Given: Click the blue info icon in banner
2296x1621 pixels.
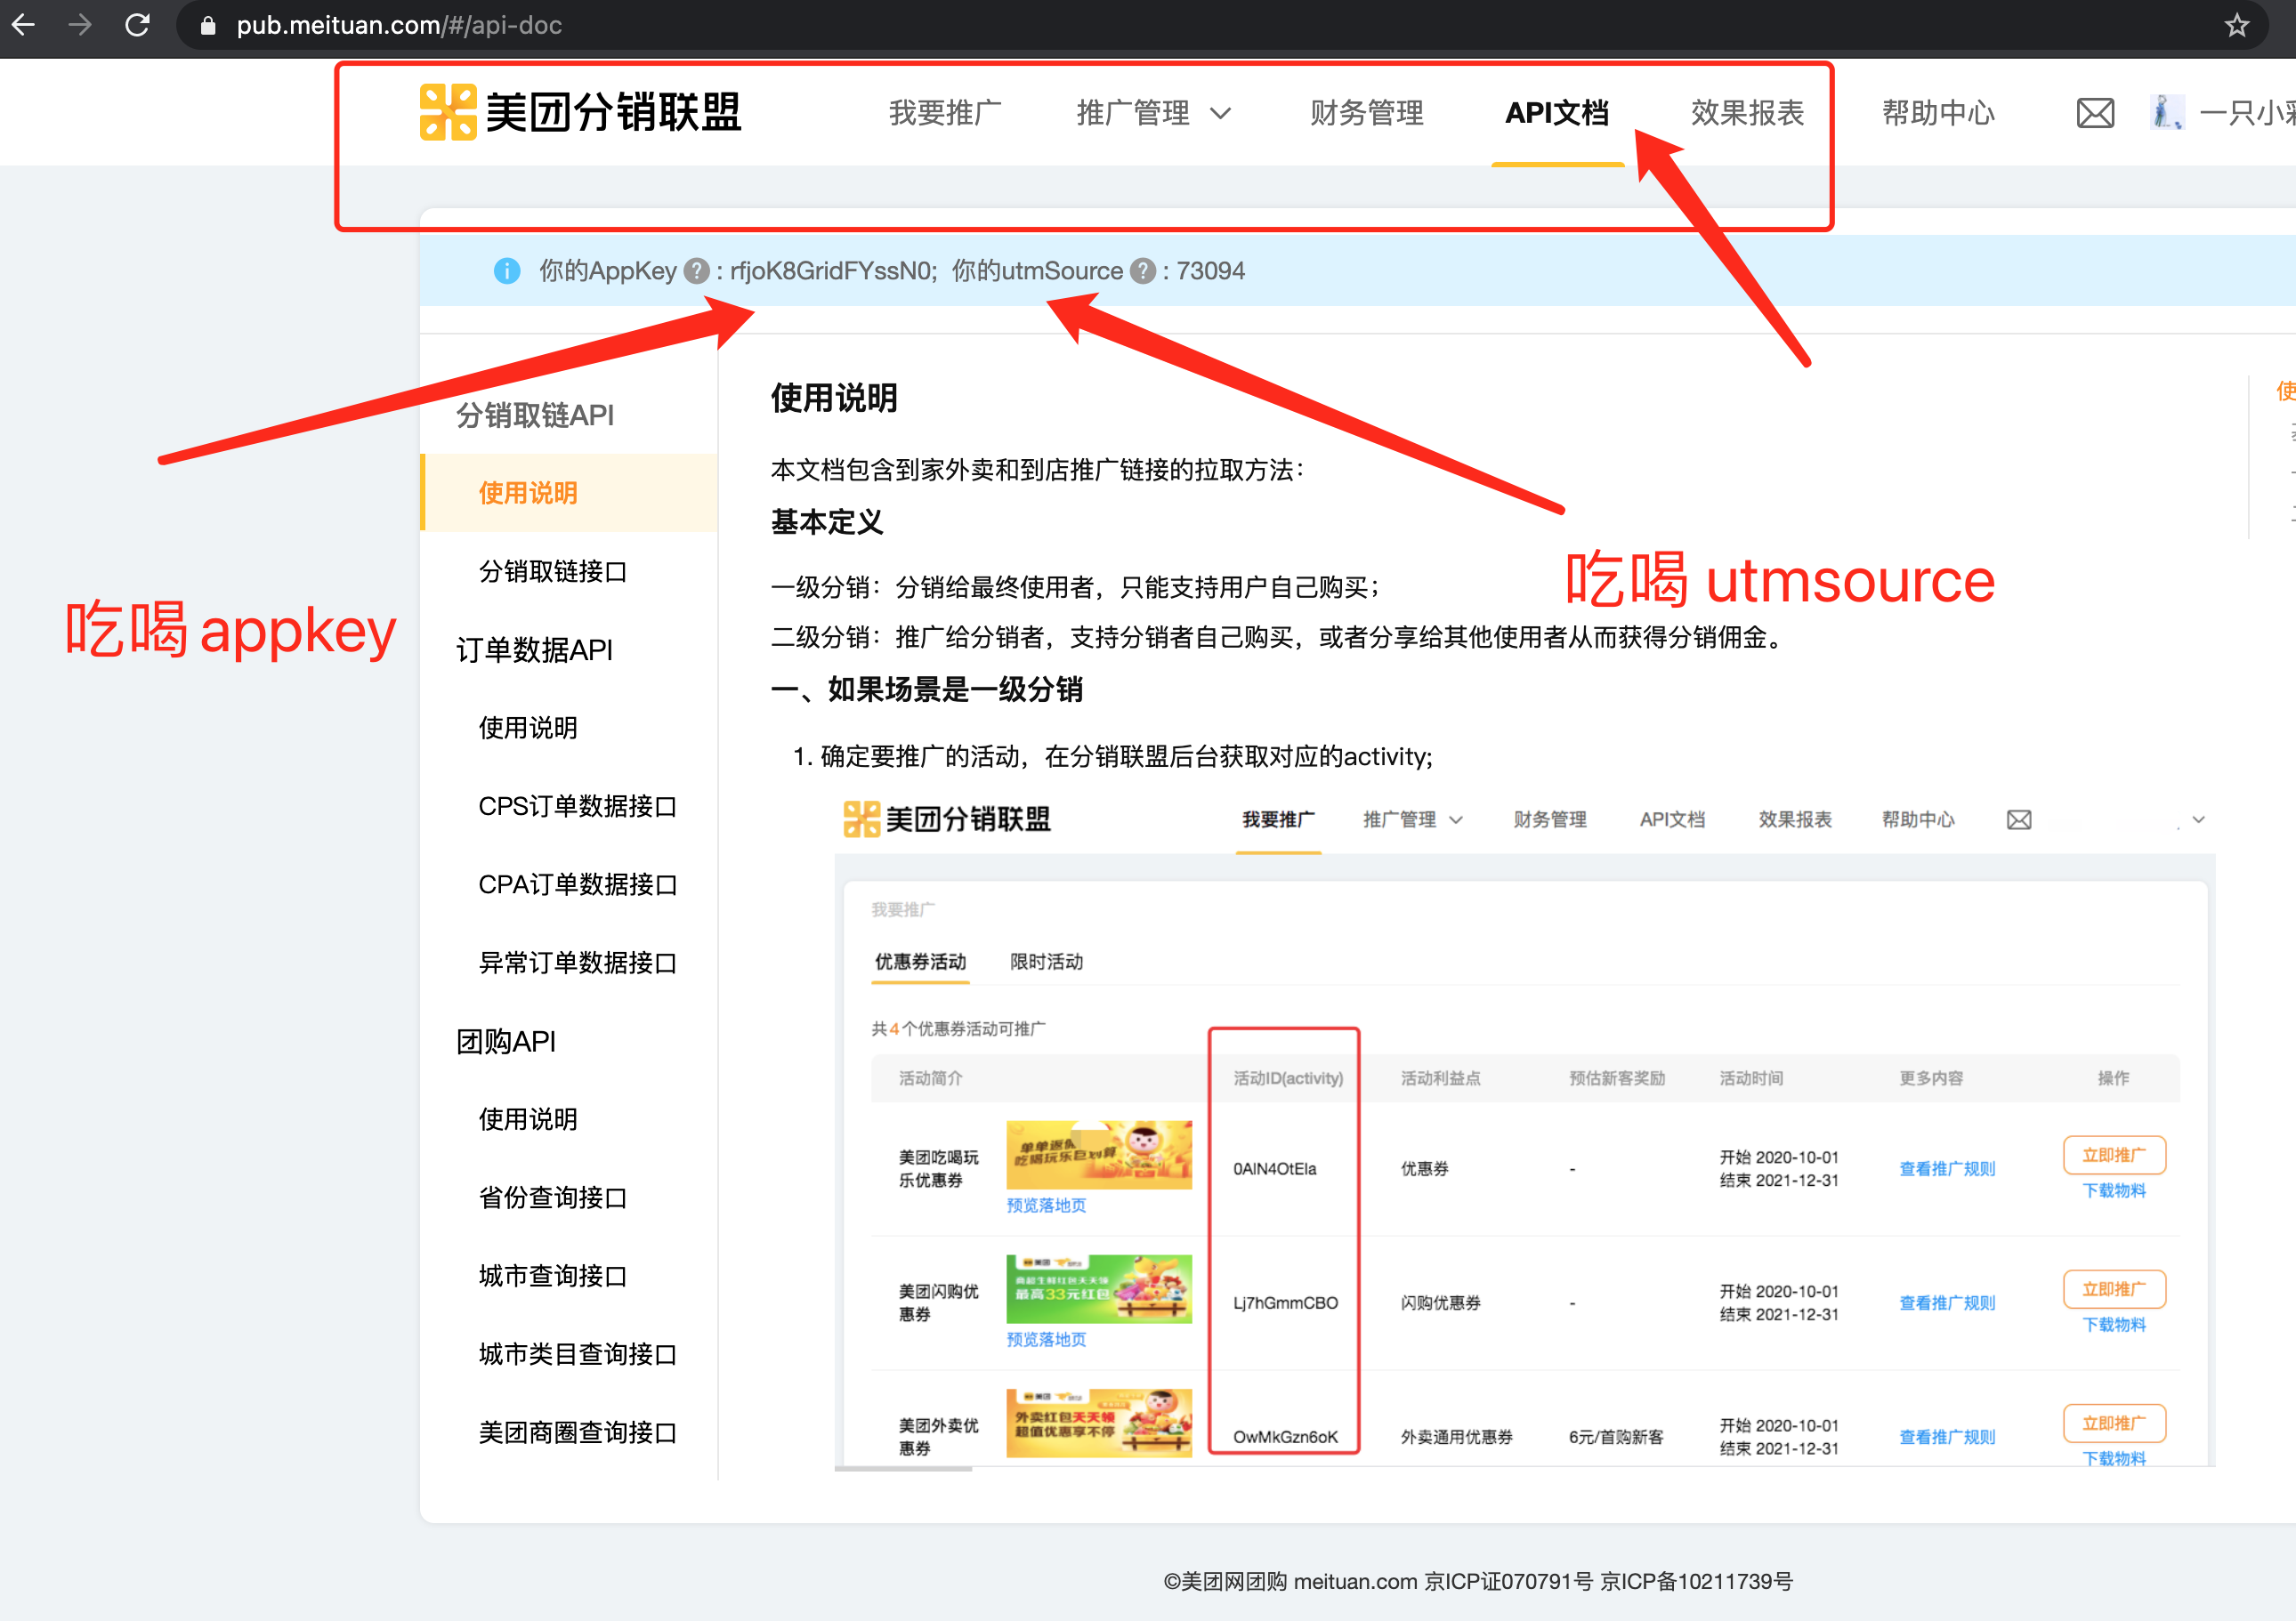Looking at the screenshot, I should pos(507,271).
